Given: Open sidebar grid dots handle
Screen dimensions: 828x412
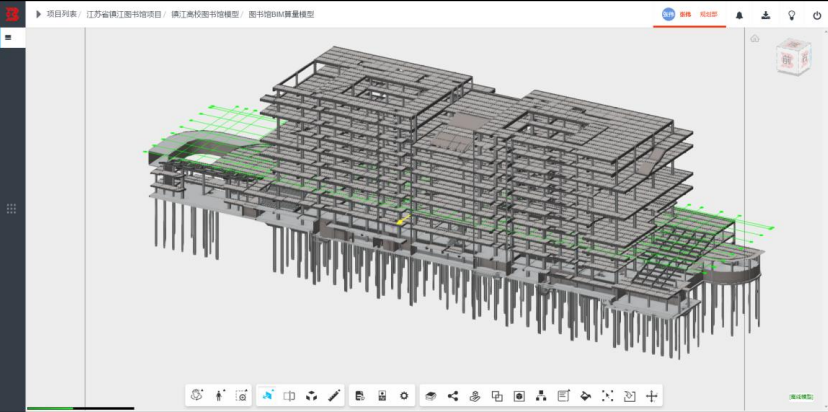Looking at the screenshot, I should point(11,209).
